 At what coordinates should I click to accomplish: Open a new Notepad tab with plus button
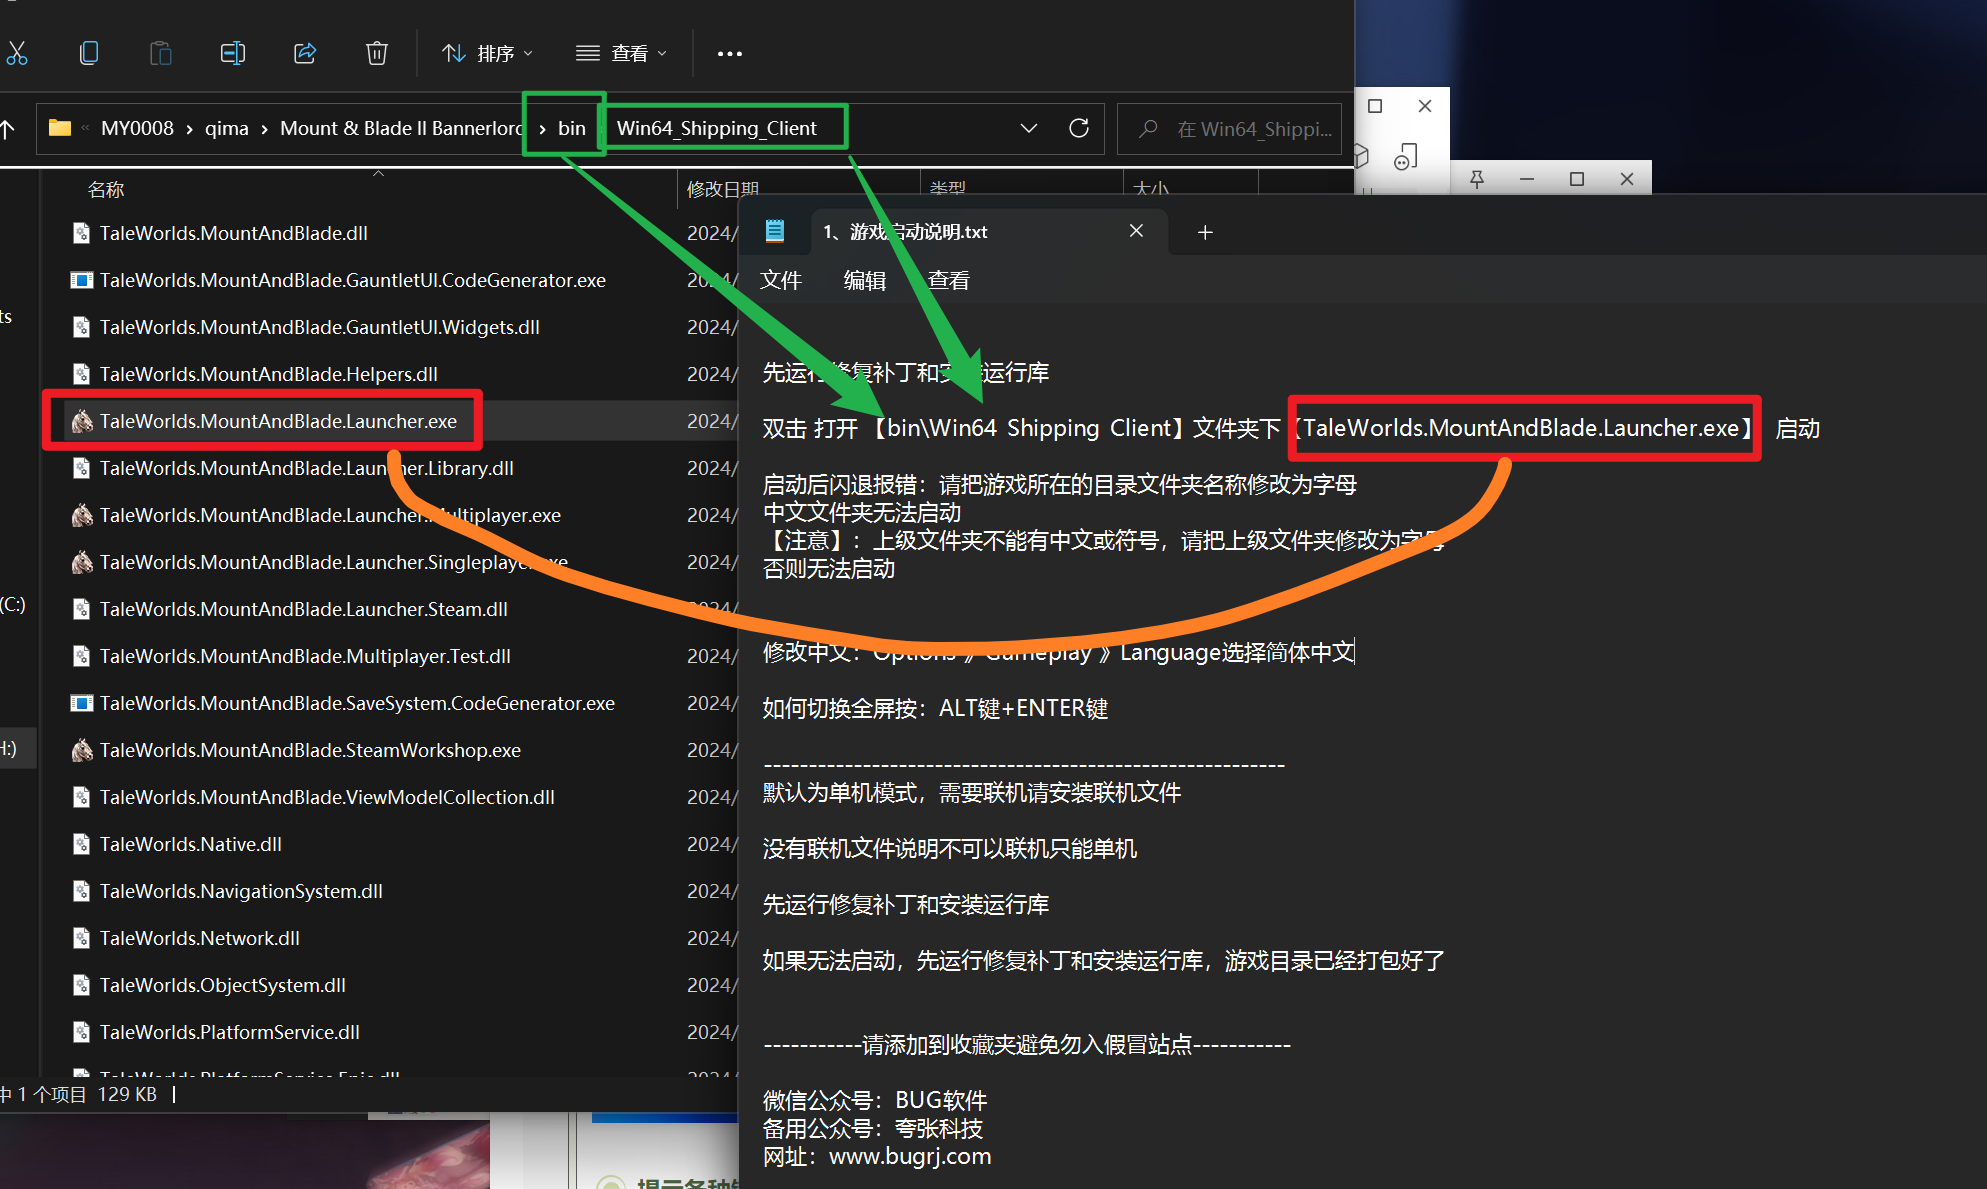(1205, 231)
